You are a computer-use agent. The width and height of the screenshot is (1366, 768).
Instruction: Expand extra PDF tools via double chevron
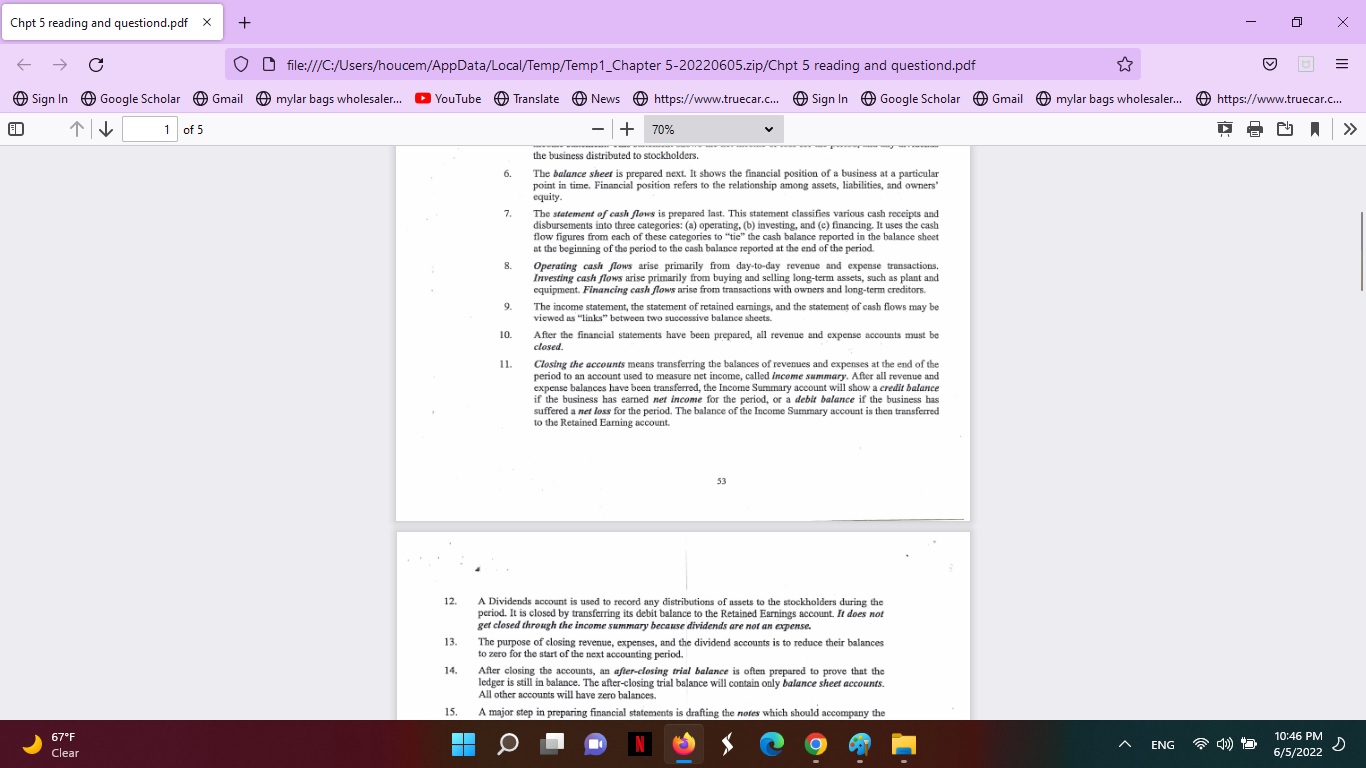[x=1351, y=128]
